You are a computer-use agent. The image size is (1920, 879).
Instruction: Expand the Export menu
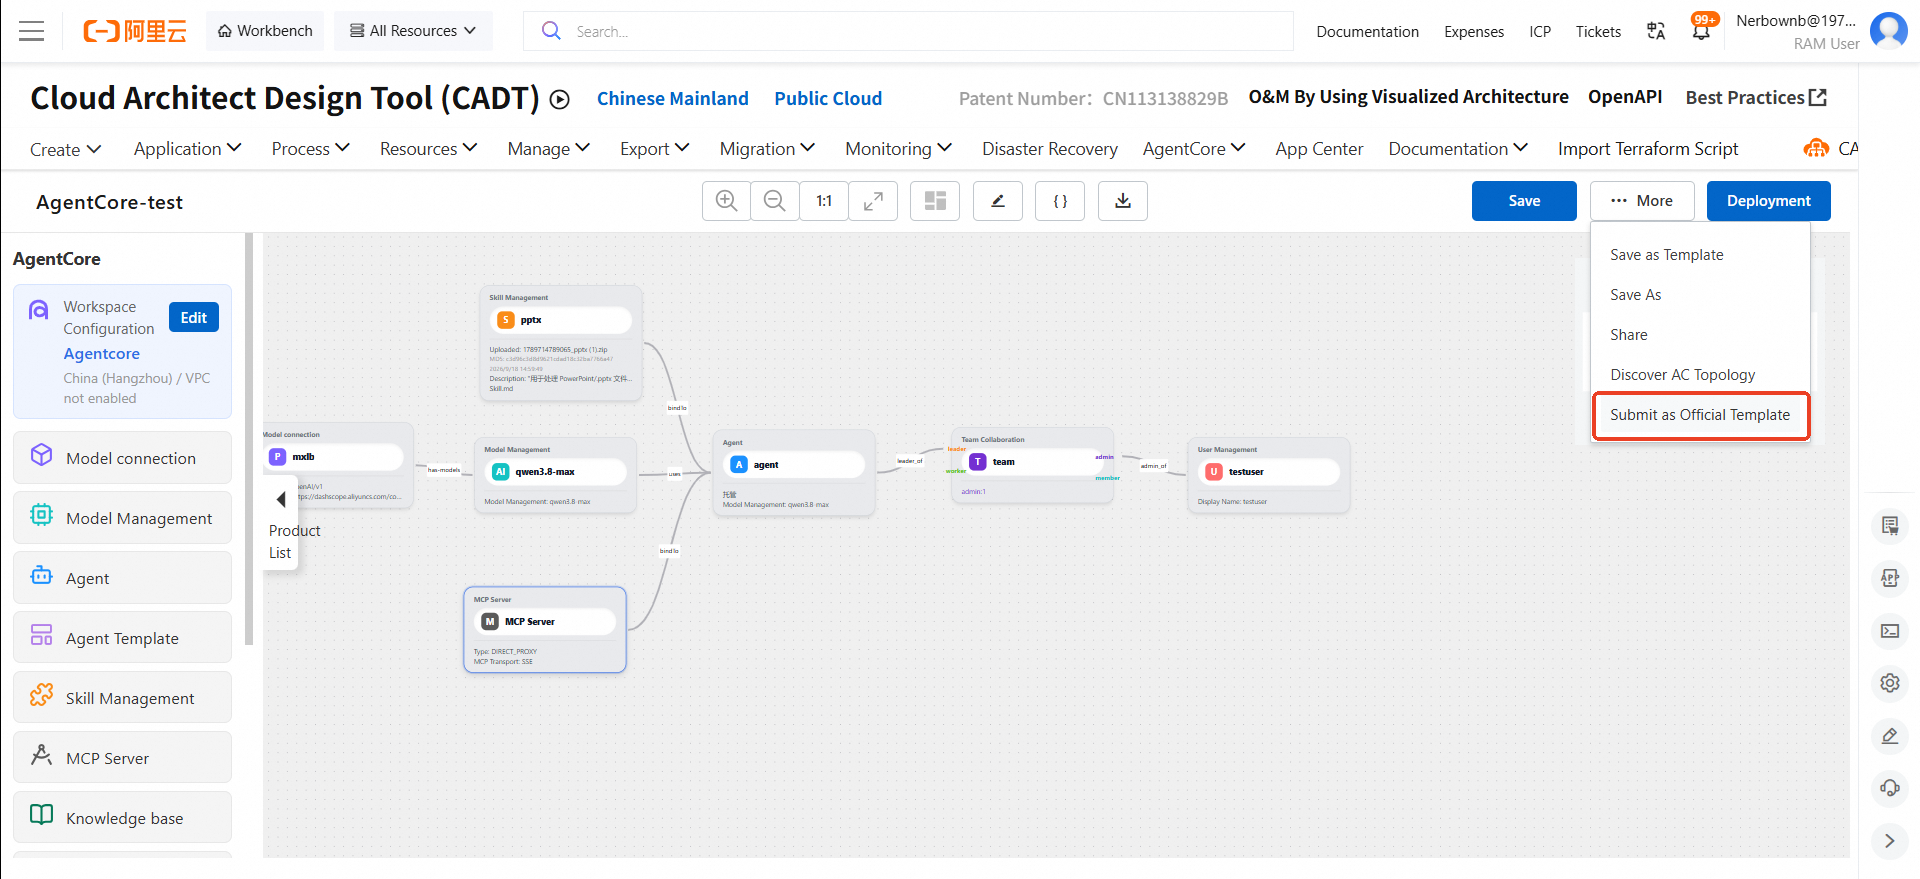click(x=655, y=149)
